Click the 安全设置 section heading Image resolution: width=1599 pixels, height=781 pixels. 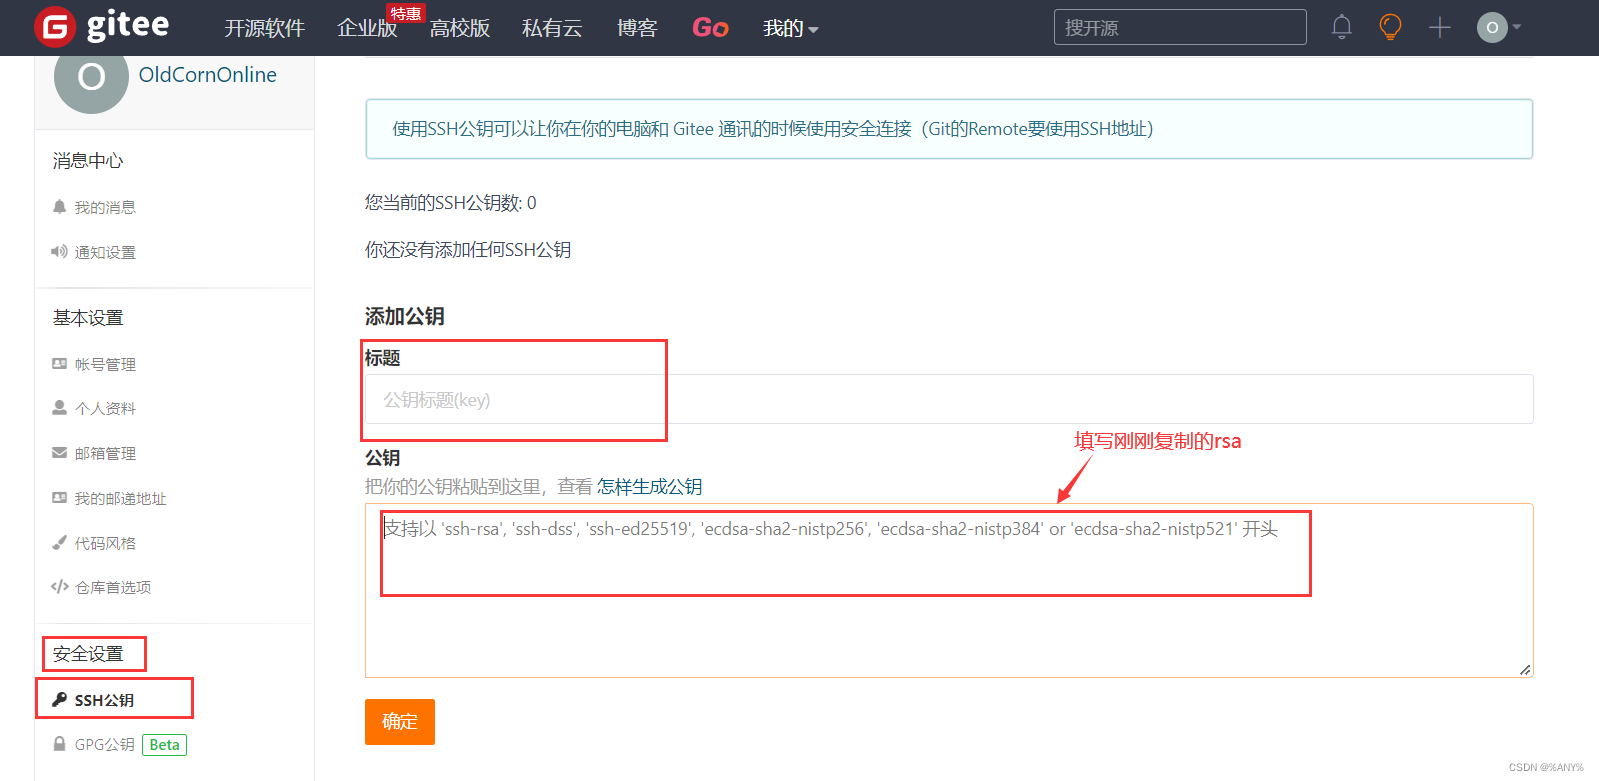(88, 654)
